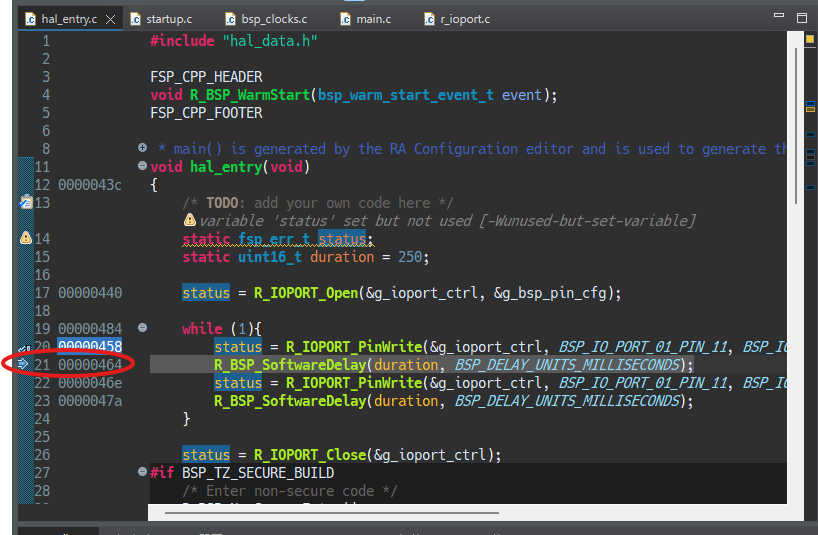Collapse the #if BSP_TZ_SECURE_BUILD block
The height and width of the screenshot is (535, 818).
tap(142, 471)
